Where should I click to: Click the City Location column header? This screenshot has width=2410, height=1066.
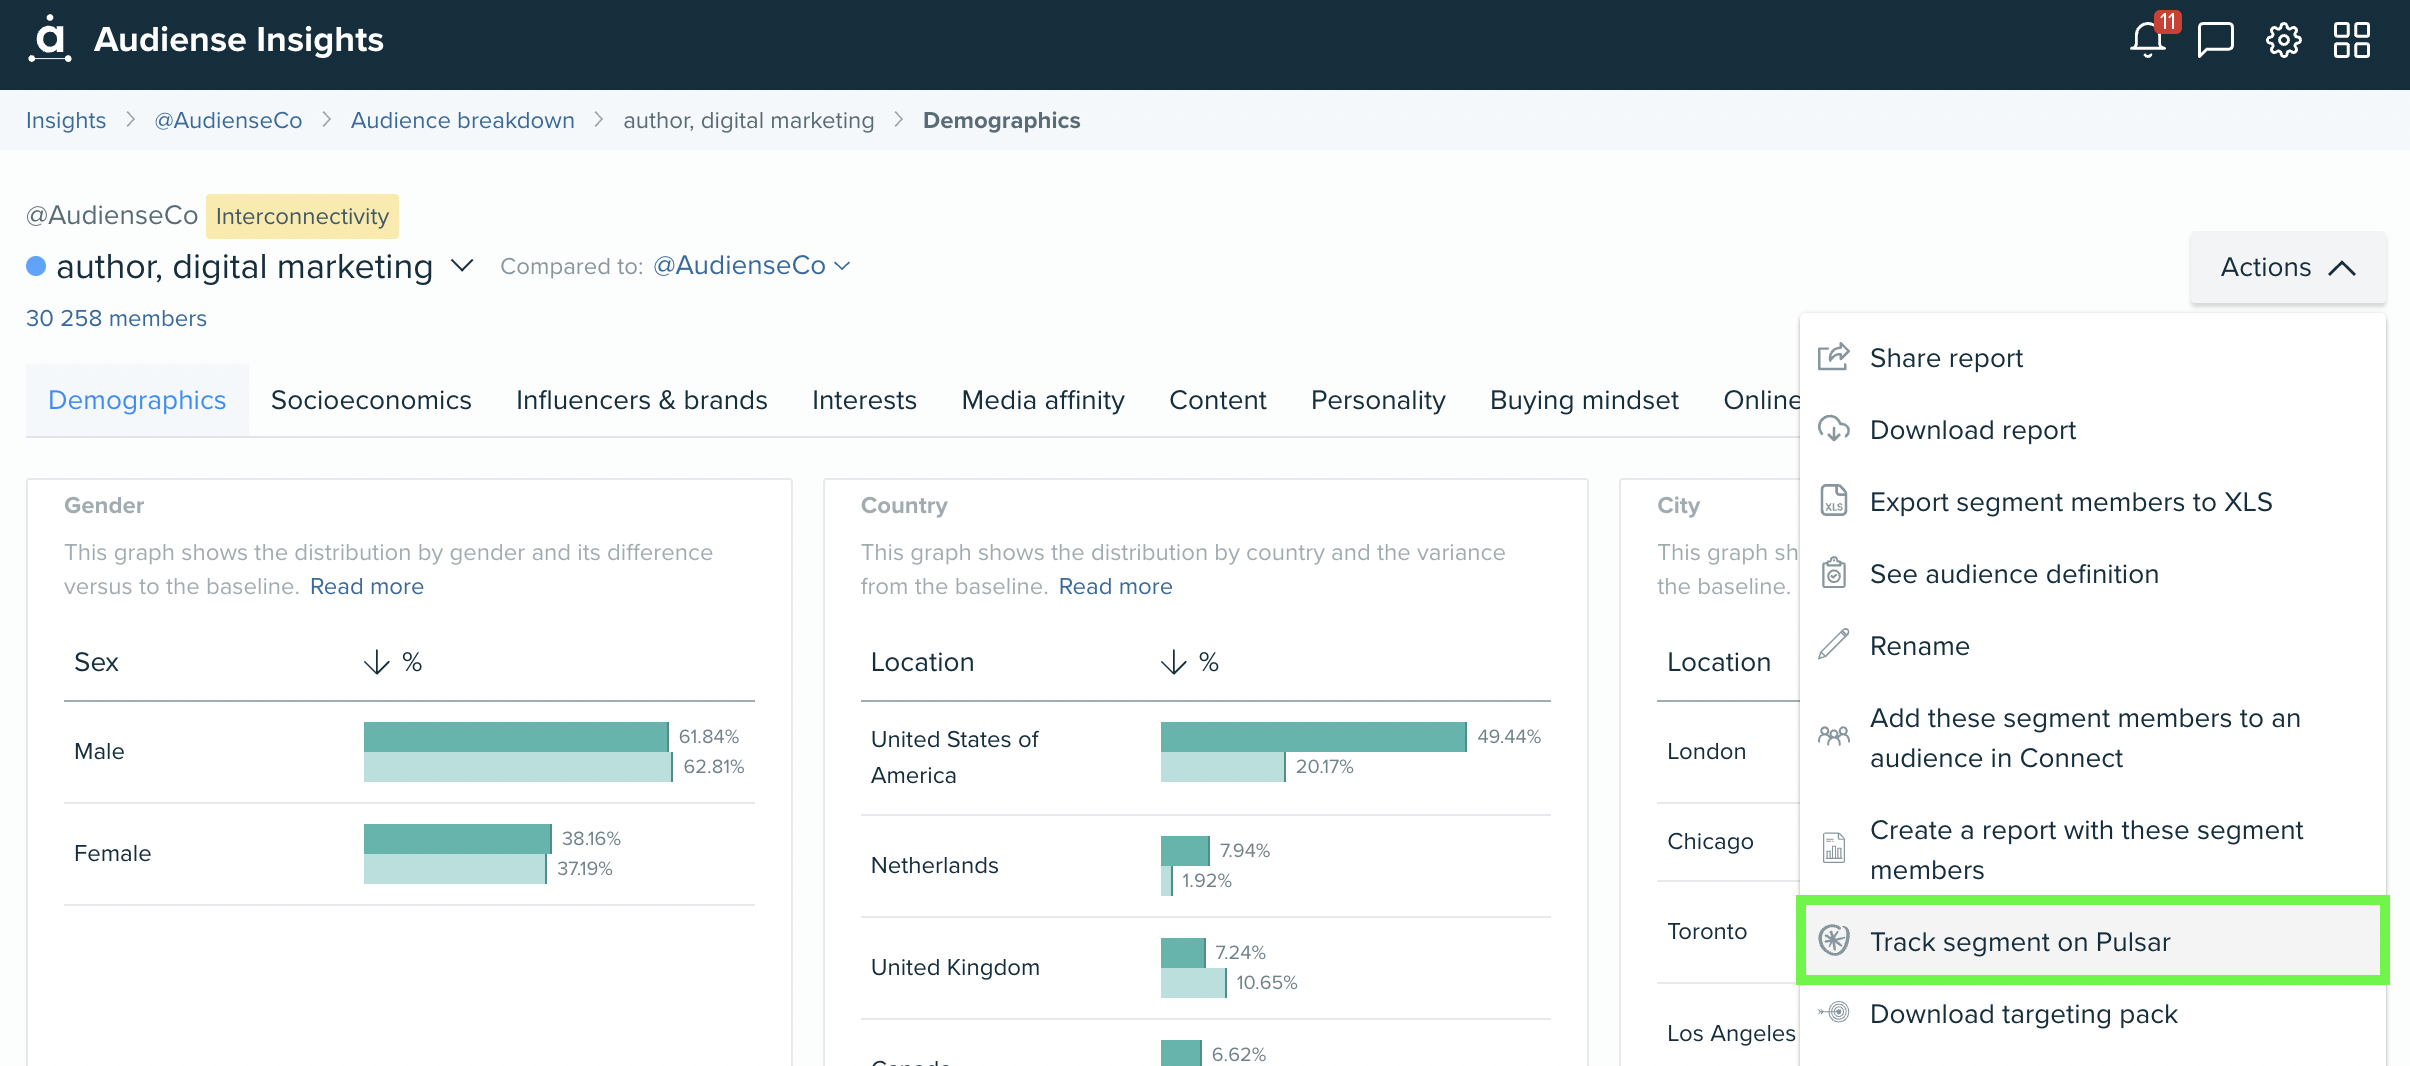1719,662
